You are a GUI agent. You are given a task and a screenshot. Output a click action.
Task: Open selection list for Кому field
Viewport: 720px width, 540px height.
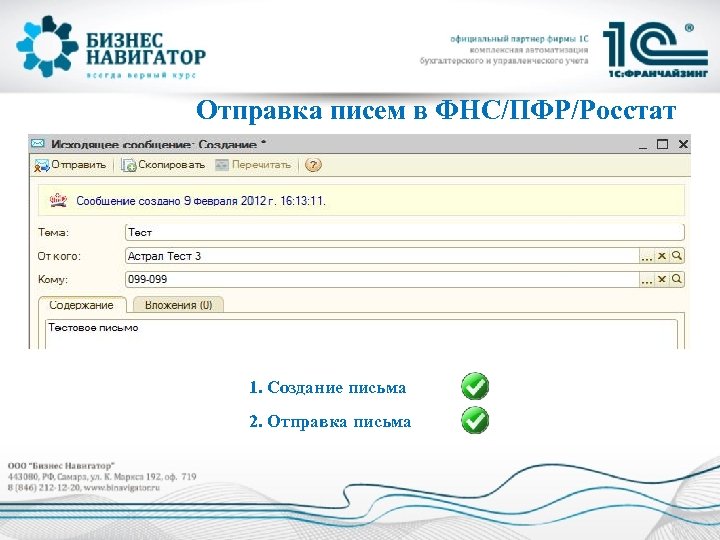pyautogui.click(x=647, y=279)
